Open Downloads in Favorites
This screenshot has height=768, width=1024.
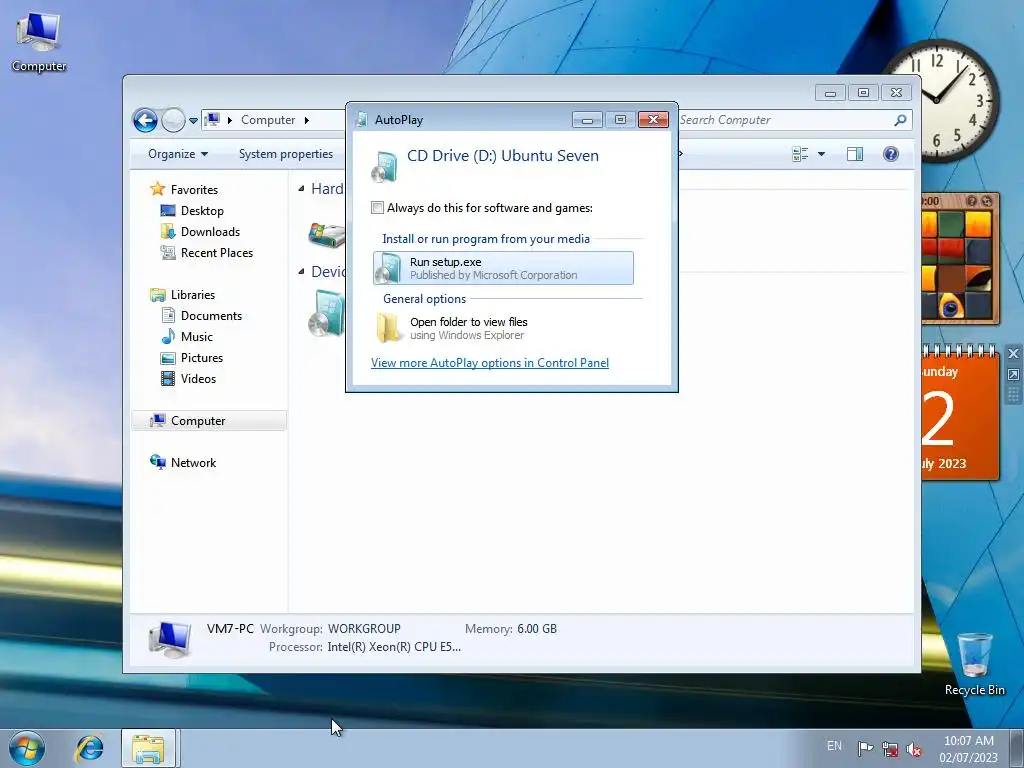pyautogui.click(x=210, y=232)
